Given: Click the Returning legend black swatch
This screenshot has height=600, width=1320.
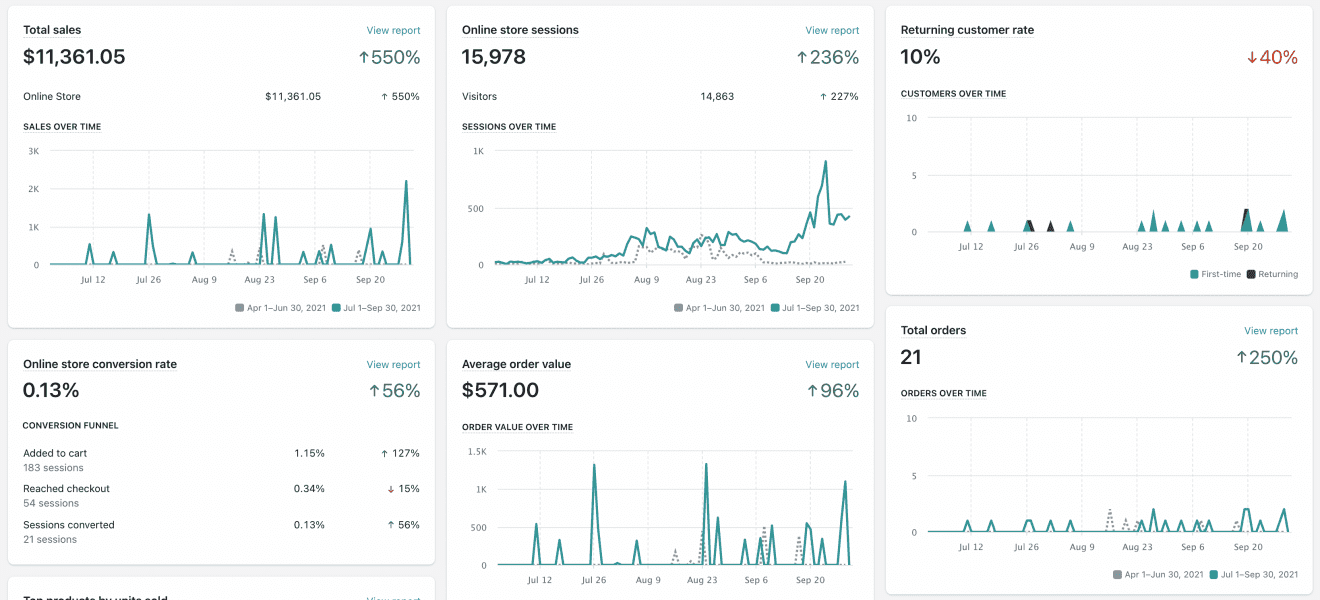Looking at the screenshot, I should [1251, 274].
